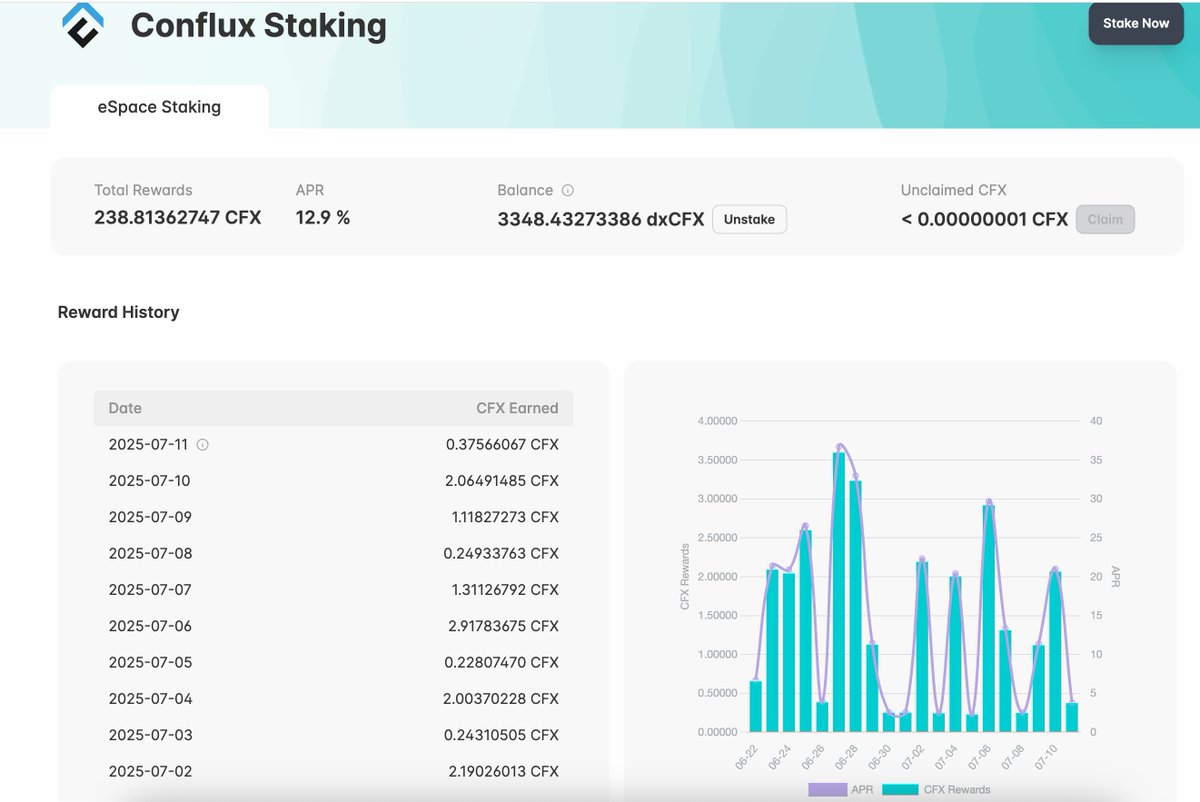
Task: Open the eSpace Staking tab
Action: pos(159,107)
